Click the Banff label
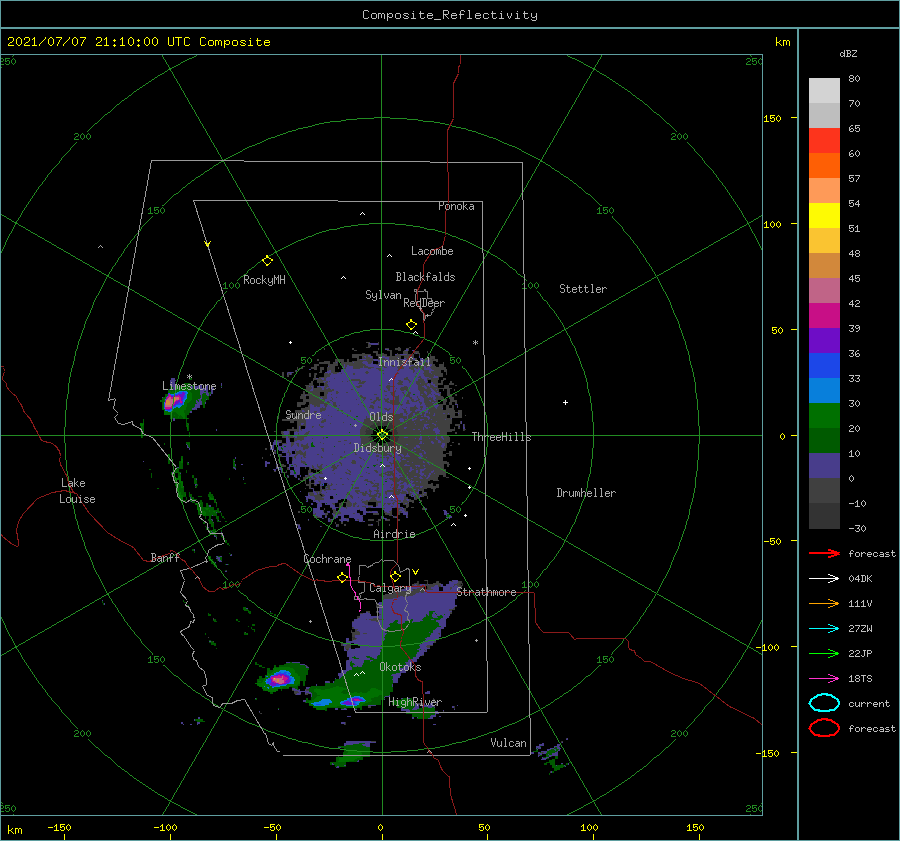Image resolution: width=900 pixels, height=841 pixels. pyautogui.click(x=165, y=557)
